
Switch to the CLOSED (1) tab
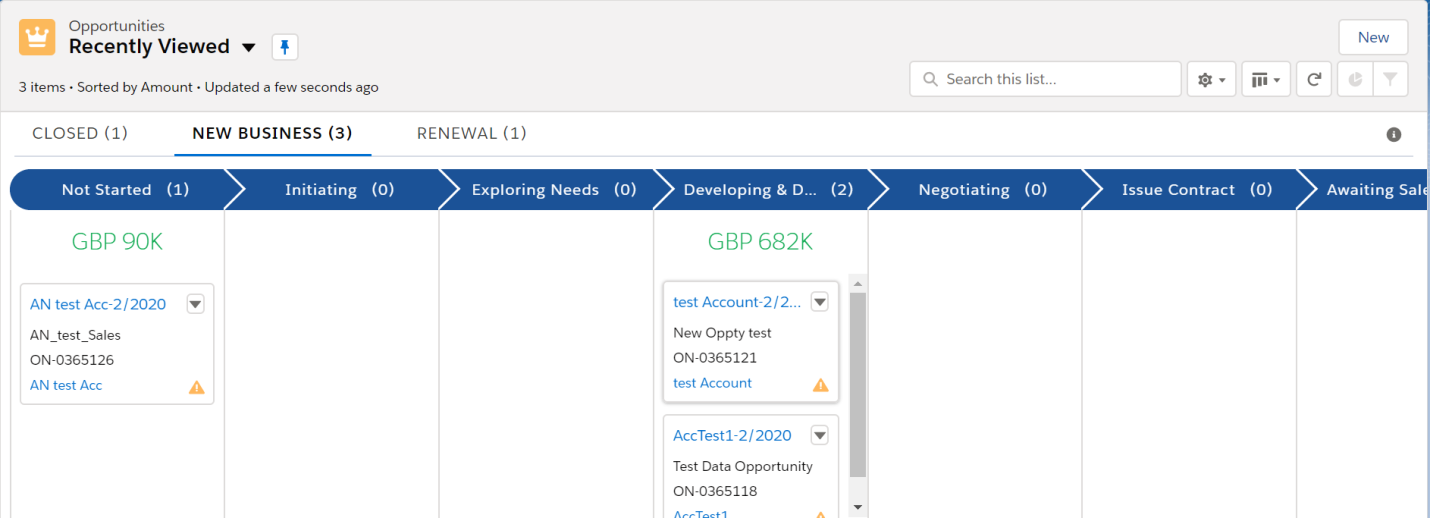(x=80, y=133)
